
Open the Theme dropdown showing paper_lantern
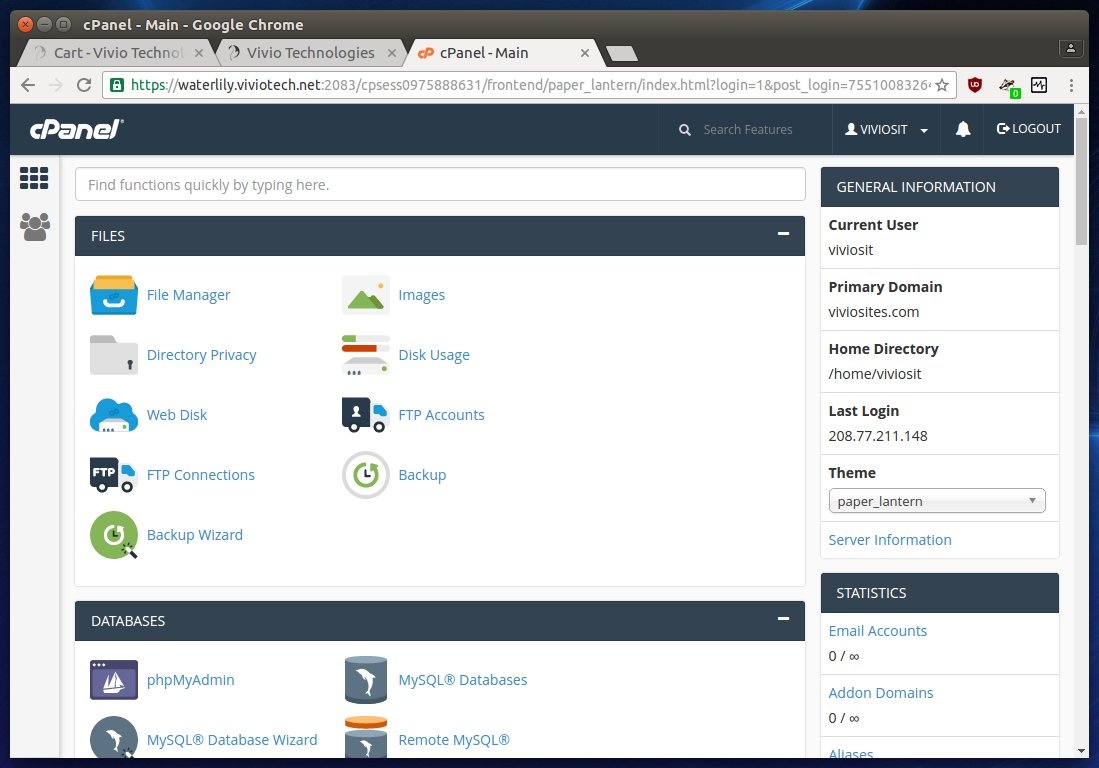pyautogui.click(x=936, y=501)
